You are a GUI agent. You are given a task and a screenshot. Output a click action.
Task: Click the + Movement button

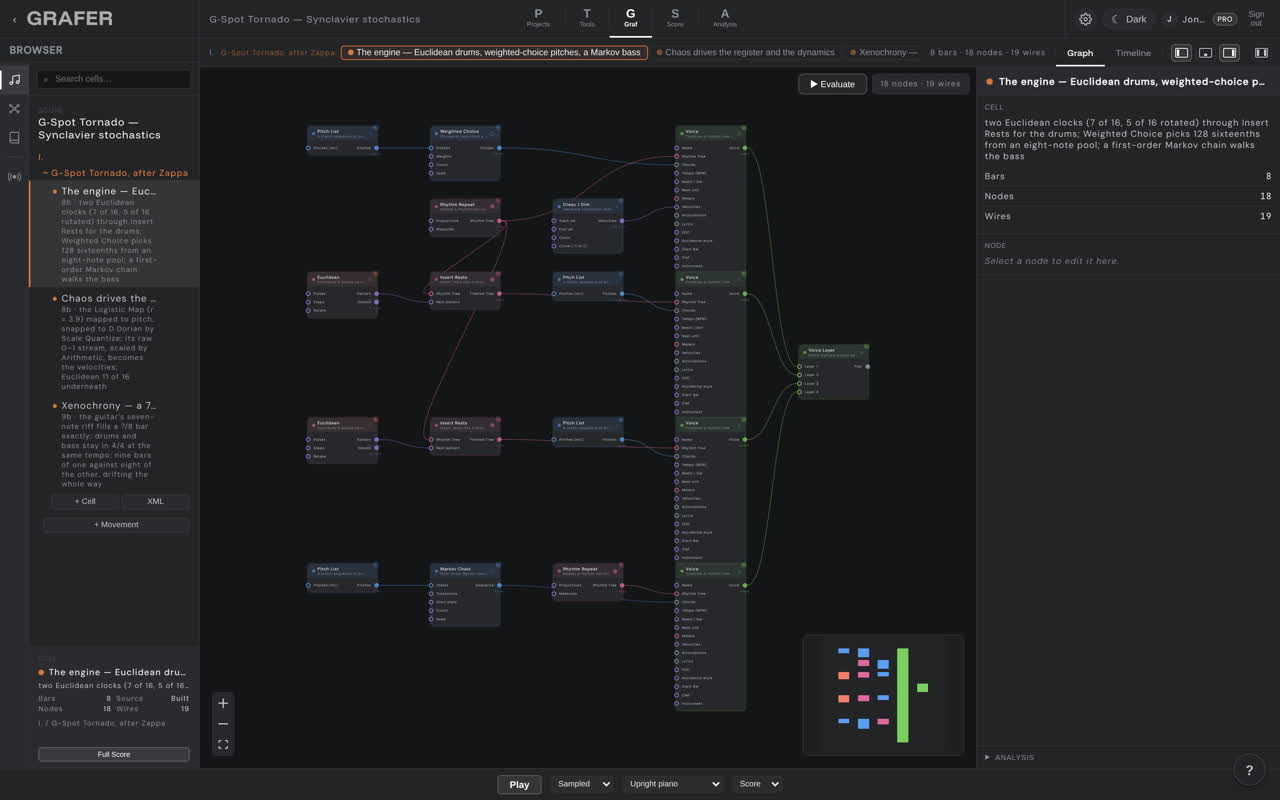point(116,524)
